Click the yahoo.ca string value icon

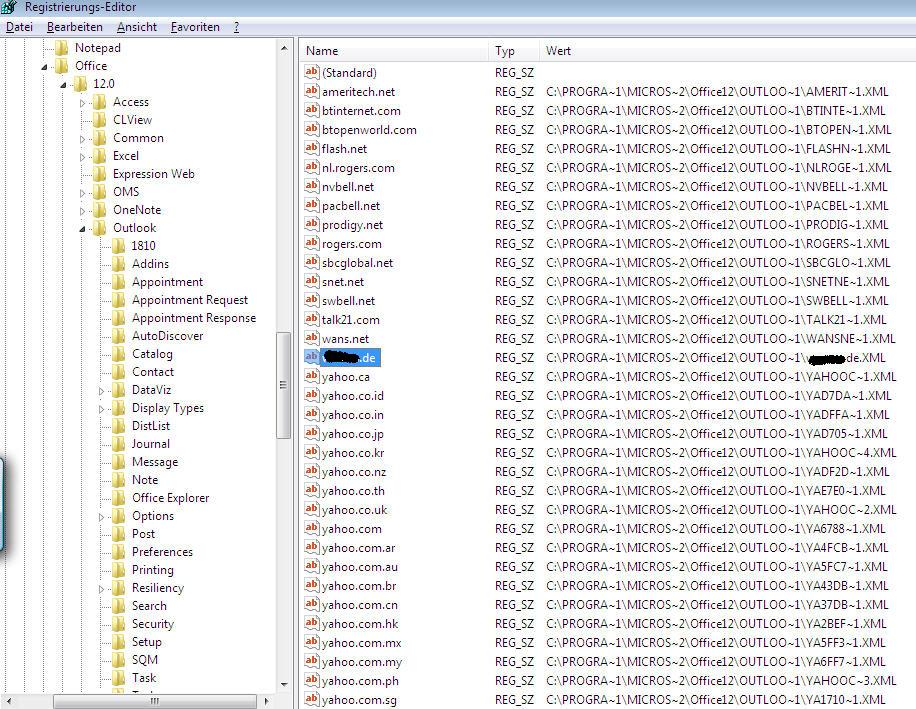[x=311, y=376]
